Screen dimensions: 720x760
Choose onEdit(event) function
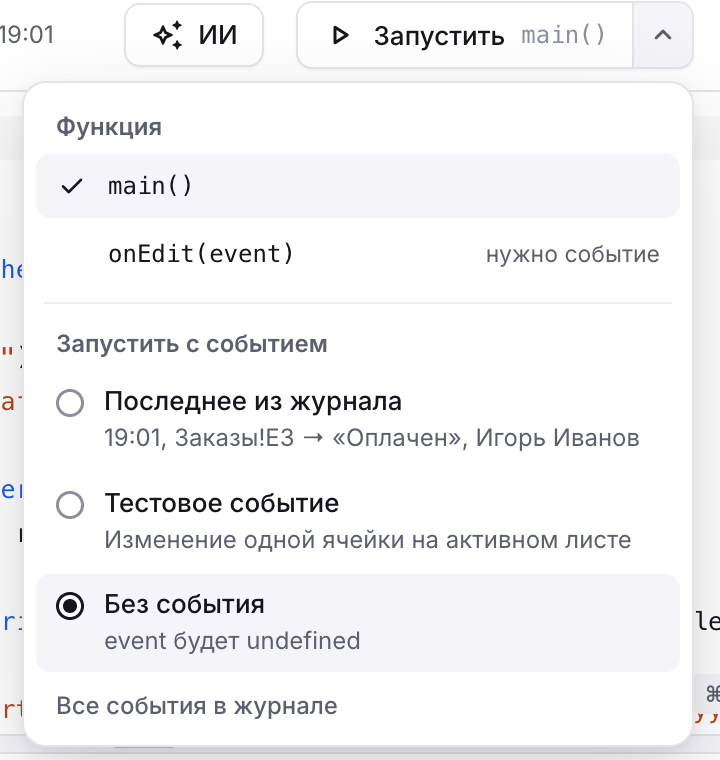(x=358, y=254)
